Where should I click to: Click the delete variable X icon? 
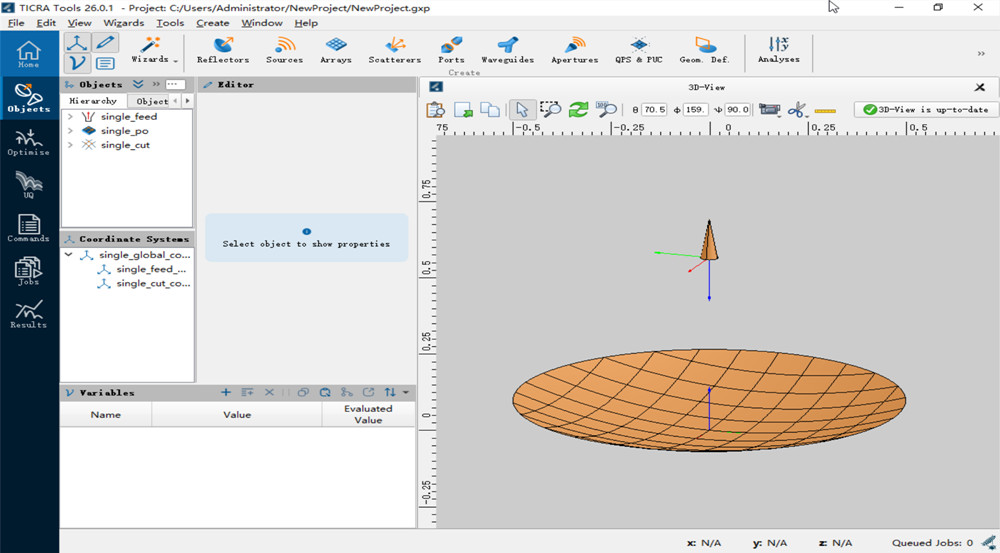pyautogui.click(x=269, y=392)
